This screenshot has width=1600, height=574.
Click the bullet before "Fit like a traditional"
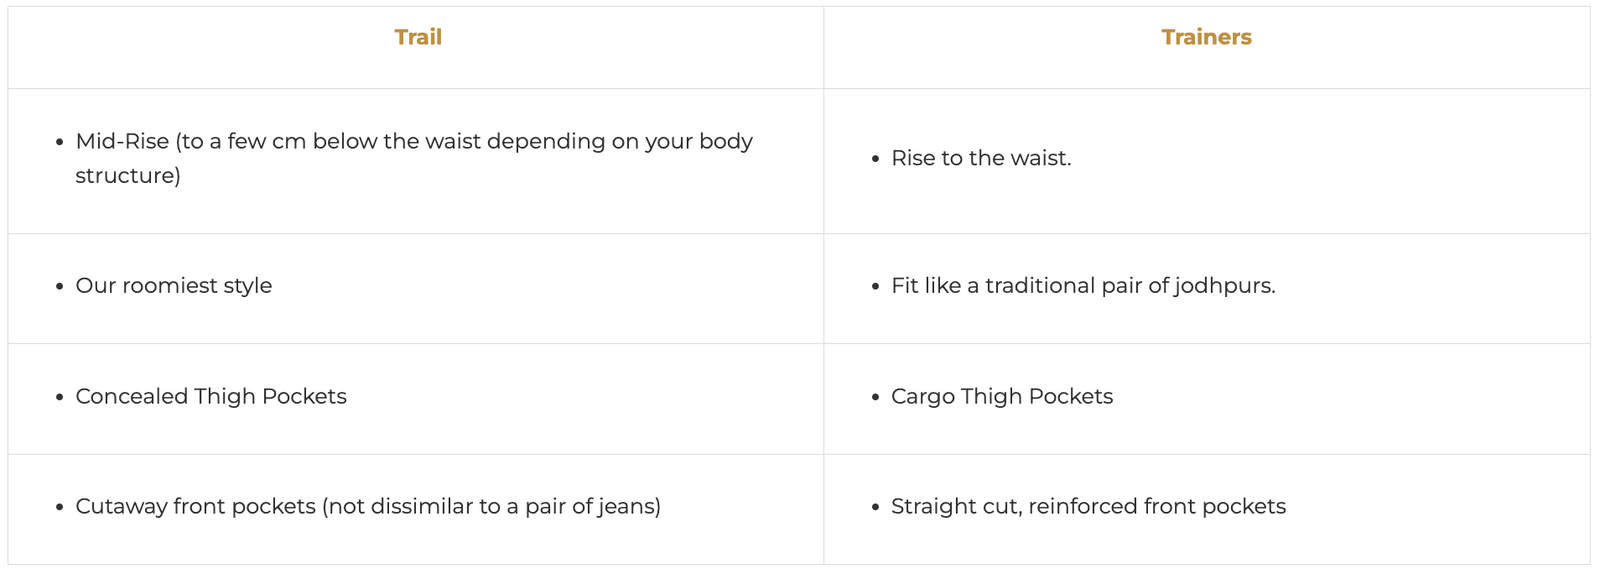pyautogui.click(x=876, y=287)
